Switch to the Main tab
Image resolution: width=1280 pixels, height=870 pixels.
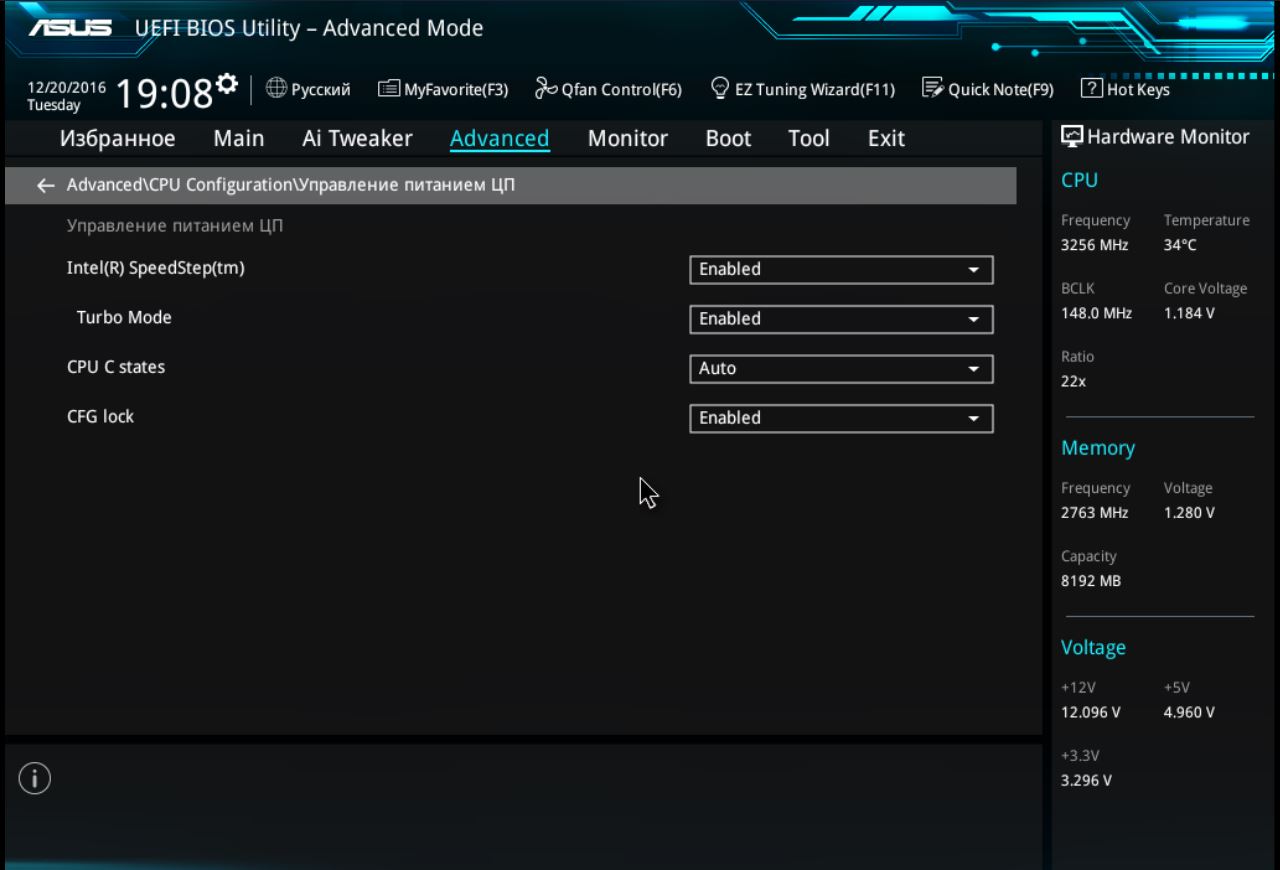click(x=239, y=139)
